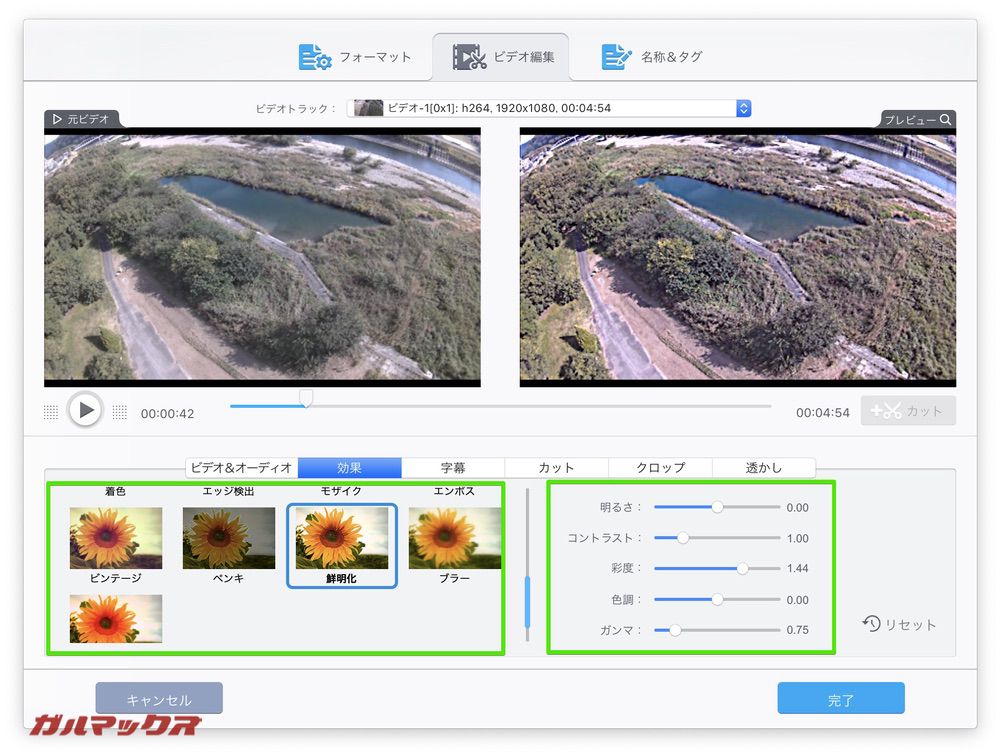The height and width of the screenshot is (756, 1000).
Task: Click the エンボス effect thumbnail
Action: (x=455, y=490)
